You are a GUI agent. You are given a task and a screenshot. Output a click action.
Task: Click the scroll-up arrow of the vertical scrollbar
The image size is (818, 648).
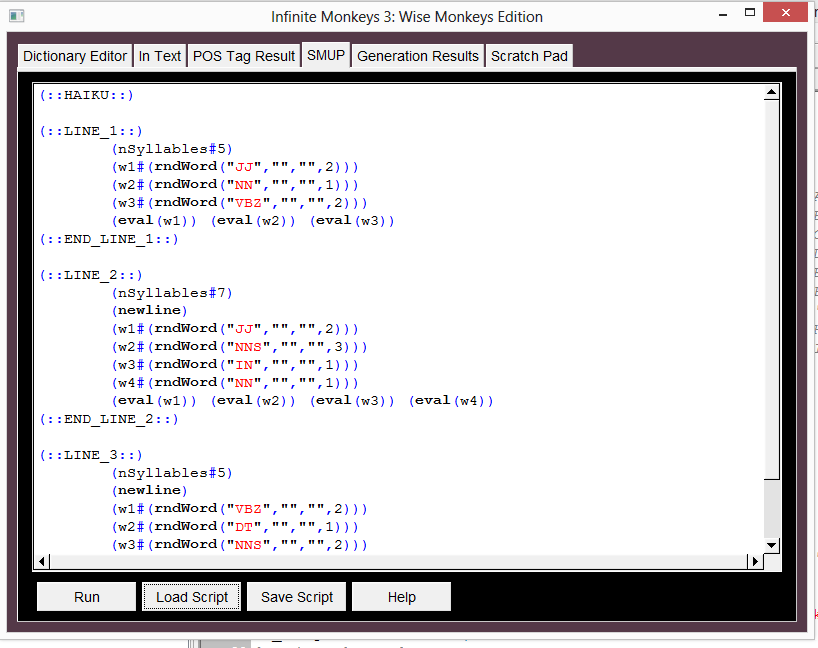point(772,91)
